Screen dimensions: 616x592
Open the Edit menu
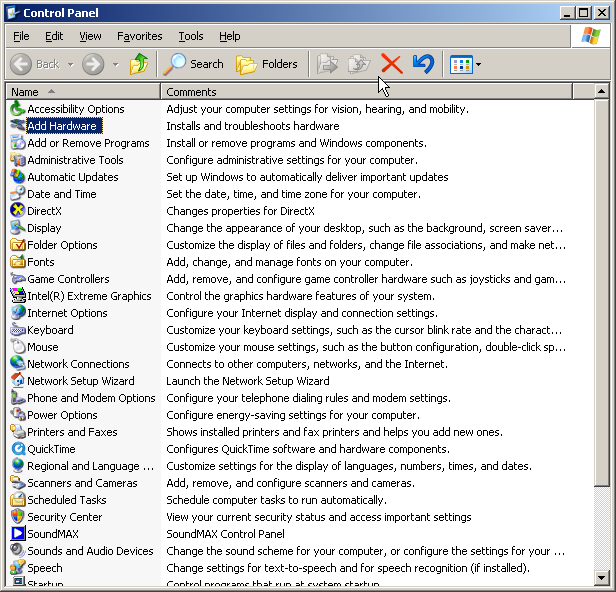[54, 36]
